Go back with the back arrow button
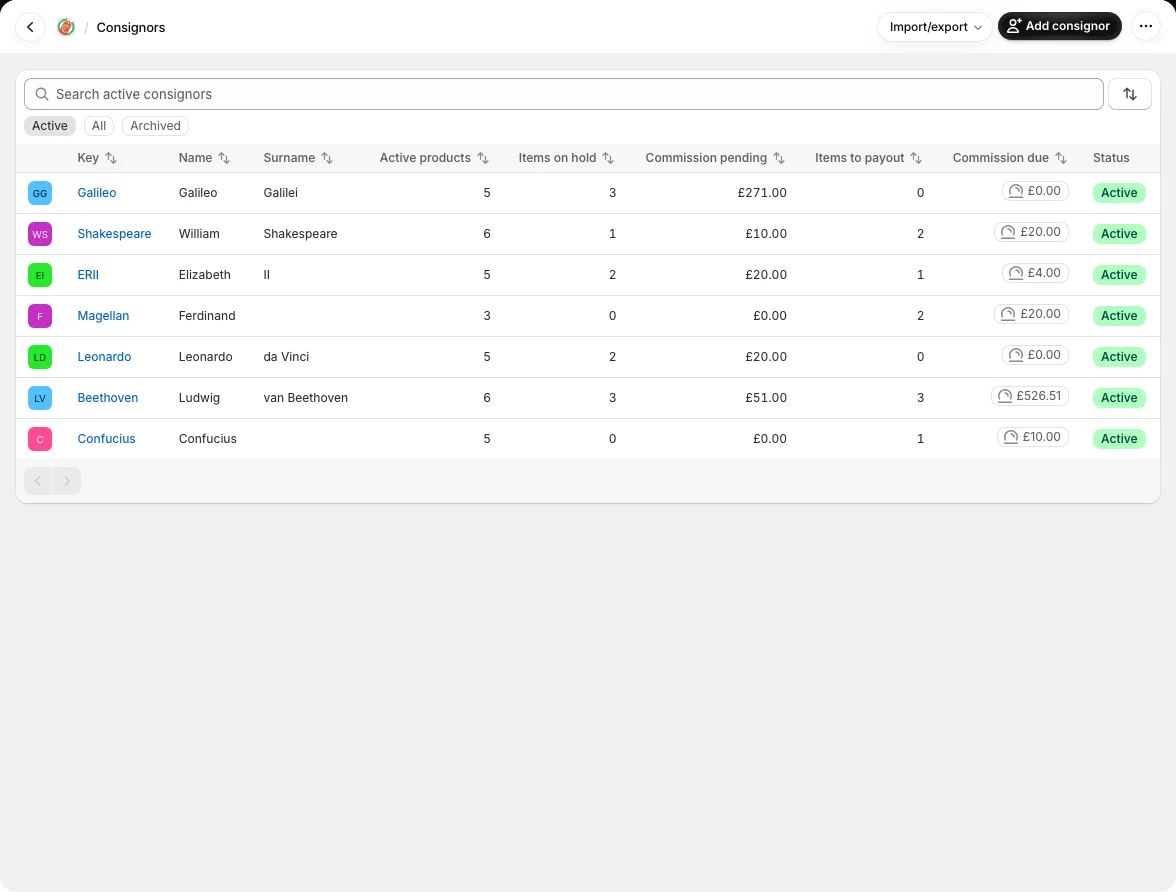 (30, 27)
